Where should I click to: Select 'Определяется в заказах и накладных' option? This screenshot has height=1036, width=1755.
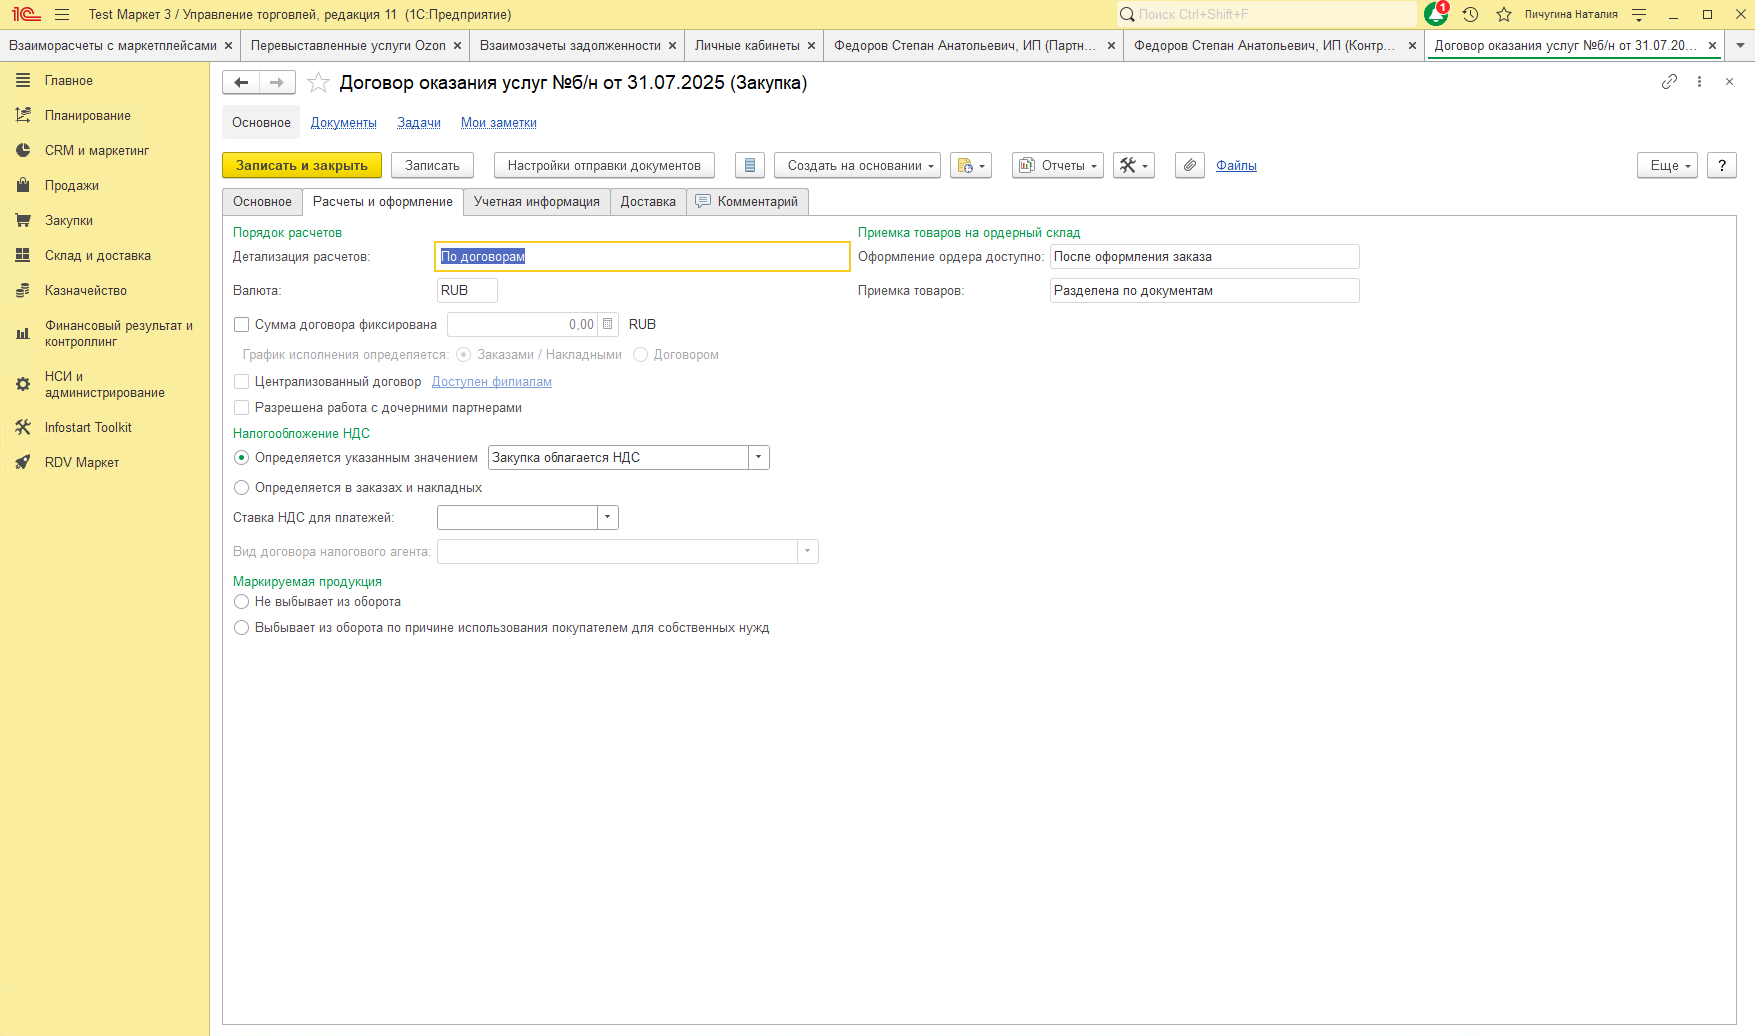coord(241,488)
